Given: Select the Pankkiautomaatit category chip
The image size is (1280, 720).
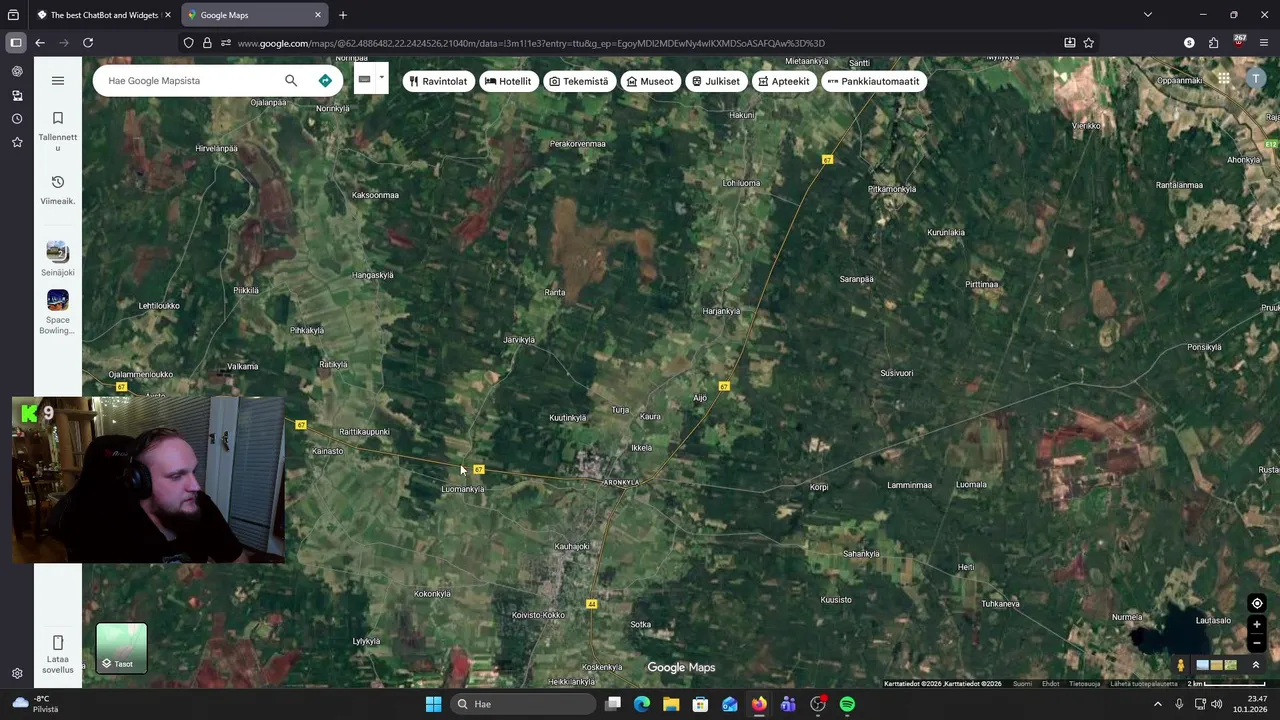Looking at the screenshot, I should click(x=873, y=82).
